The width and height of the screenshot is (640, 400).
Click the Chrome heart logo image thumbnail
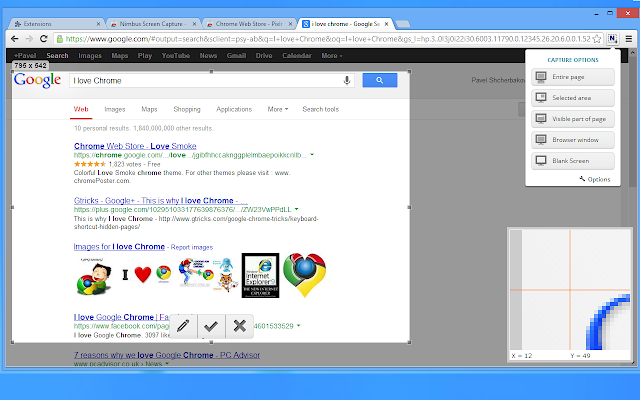coord(304,275)
